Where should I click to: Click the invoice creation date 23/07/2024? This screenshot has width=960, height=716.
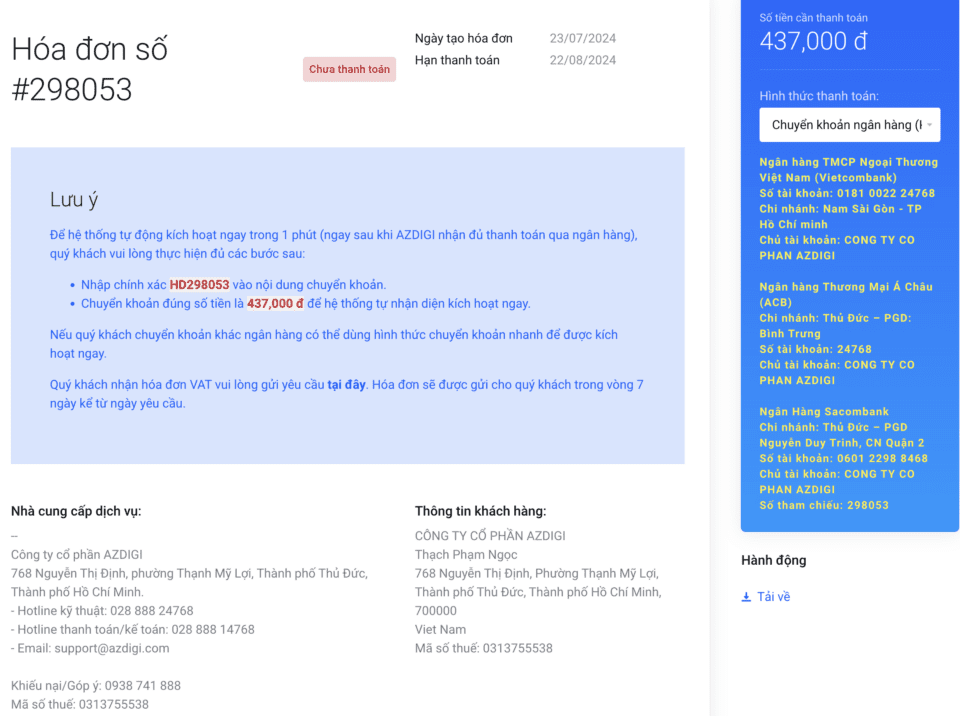(582, 39)
